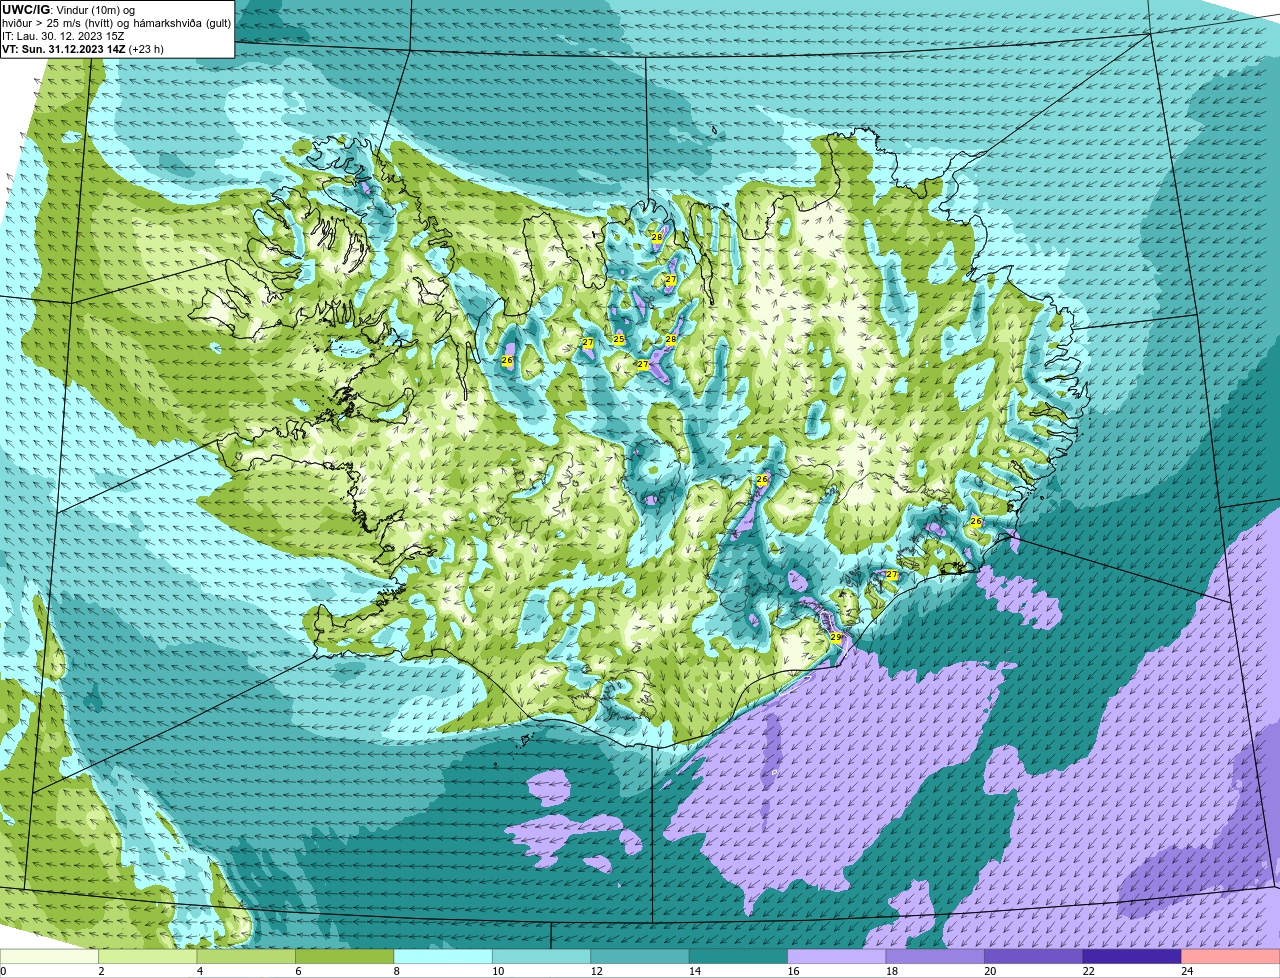Click the legend tick label "24"
The height and width of the screenshot is (978, 1280).
(x=1186, y=971)
